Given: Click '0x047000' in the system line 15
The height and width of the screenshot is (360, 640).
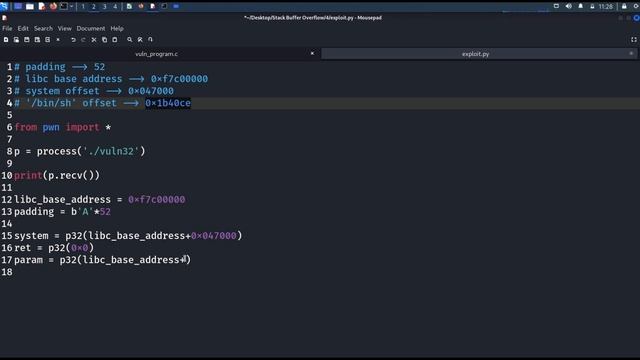Looking at the screenshot, I should [x=213, y=236].
